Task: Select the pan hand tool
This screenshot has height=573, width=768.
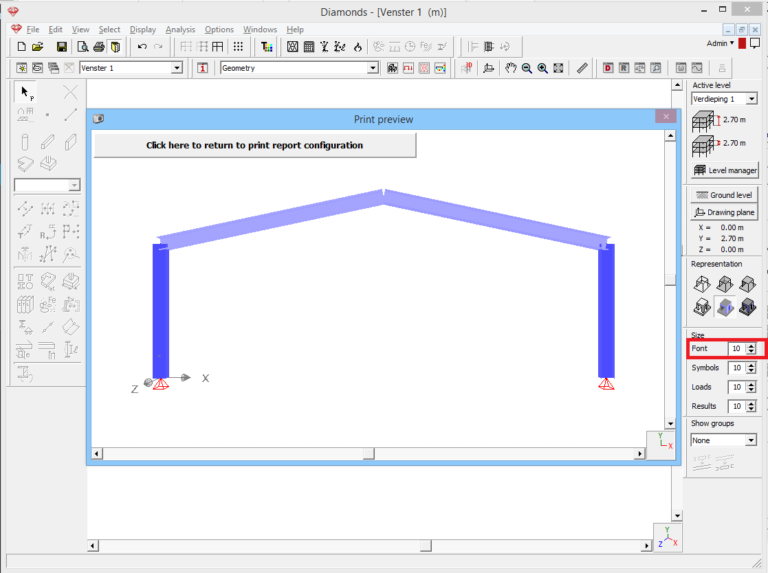Action: pos(511,68)
